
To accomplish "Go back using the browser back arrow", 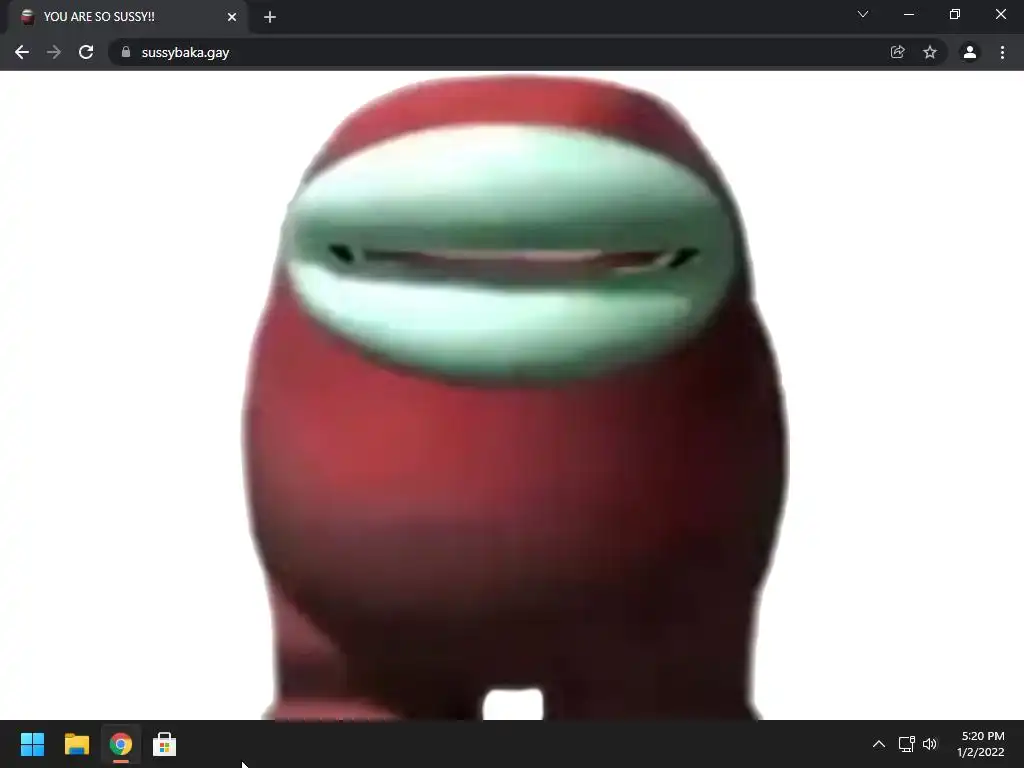I will tap(22, 52).
